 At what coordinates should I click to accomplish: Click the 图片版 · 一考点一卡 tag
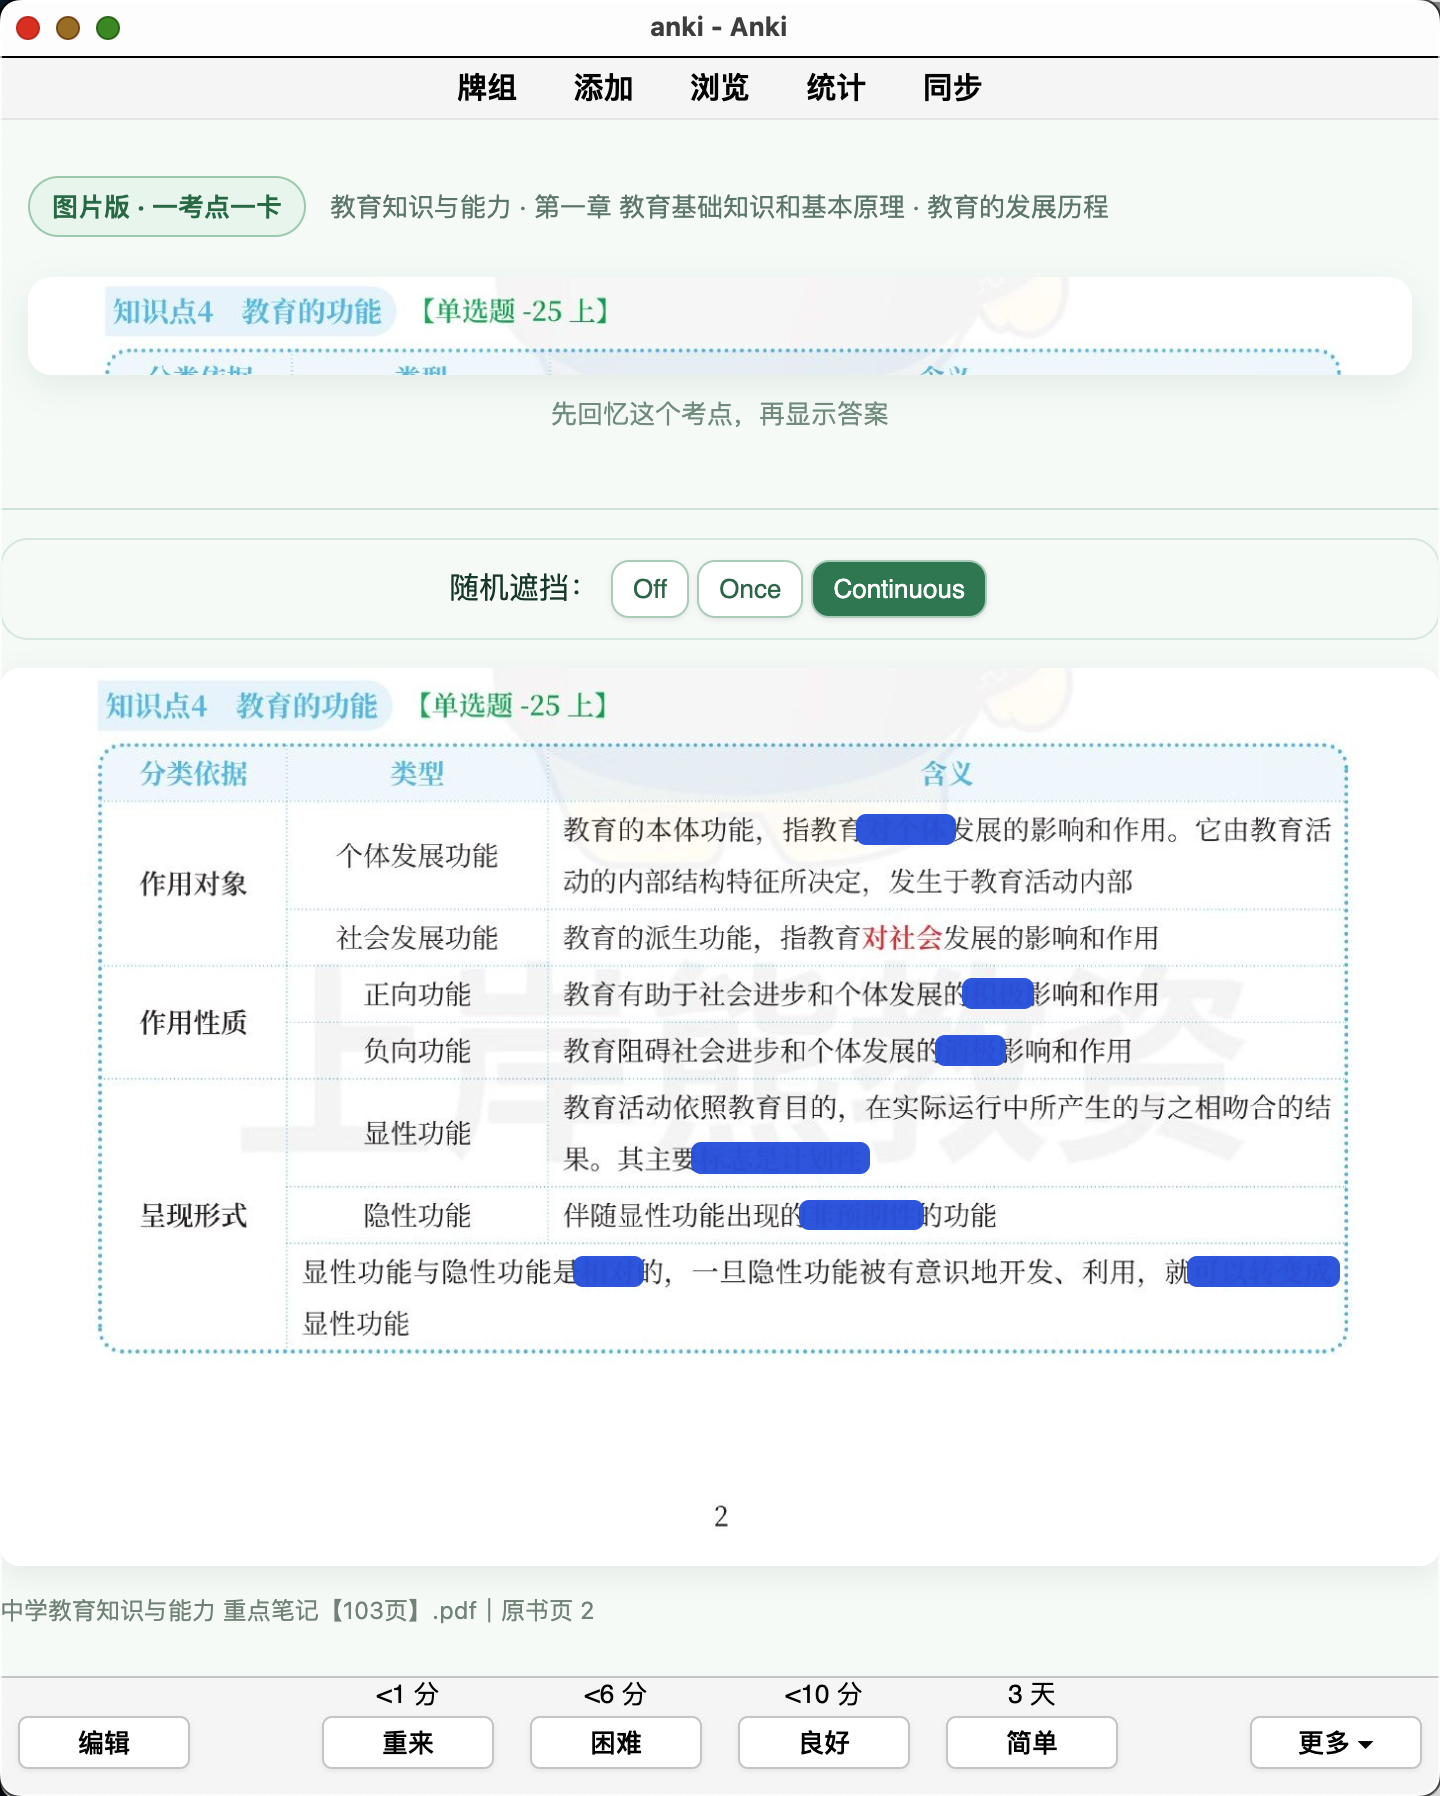pyautogui.click(x=166, y=207)
